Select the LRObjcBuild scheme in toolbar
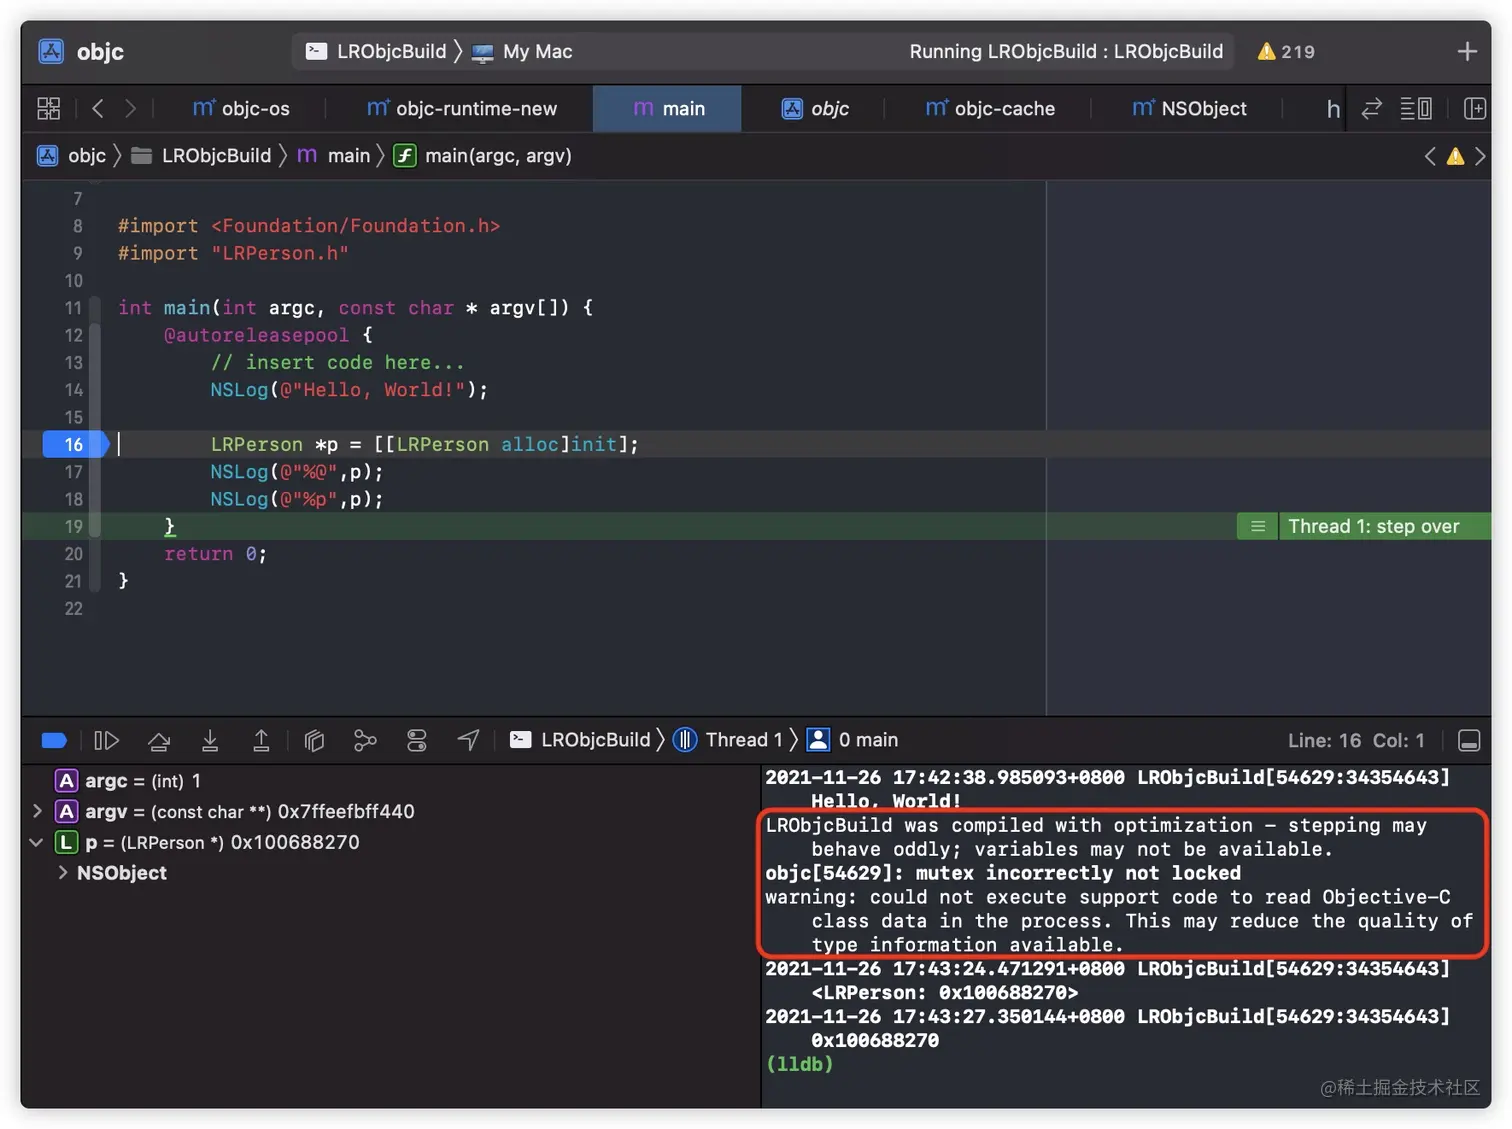Screen dimensions: 1512x1129 tap(376, 51)
